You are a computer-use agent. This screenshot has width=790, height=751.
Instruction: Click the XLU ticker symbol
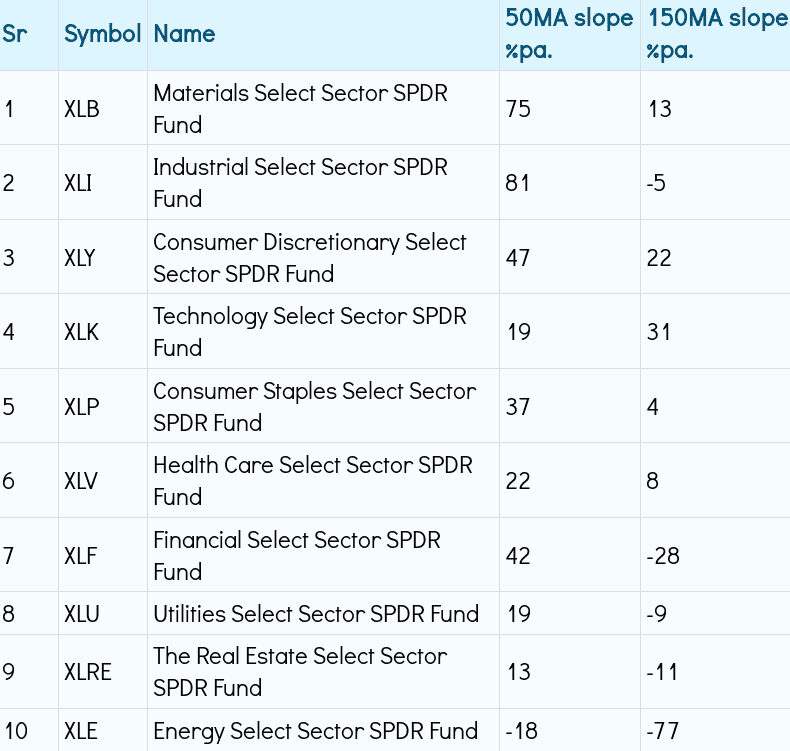[82, 614]
